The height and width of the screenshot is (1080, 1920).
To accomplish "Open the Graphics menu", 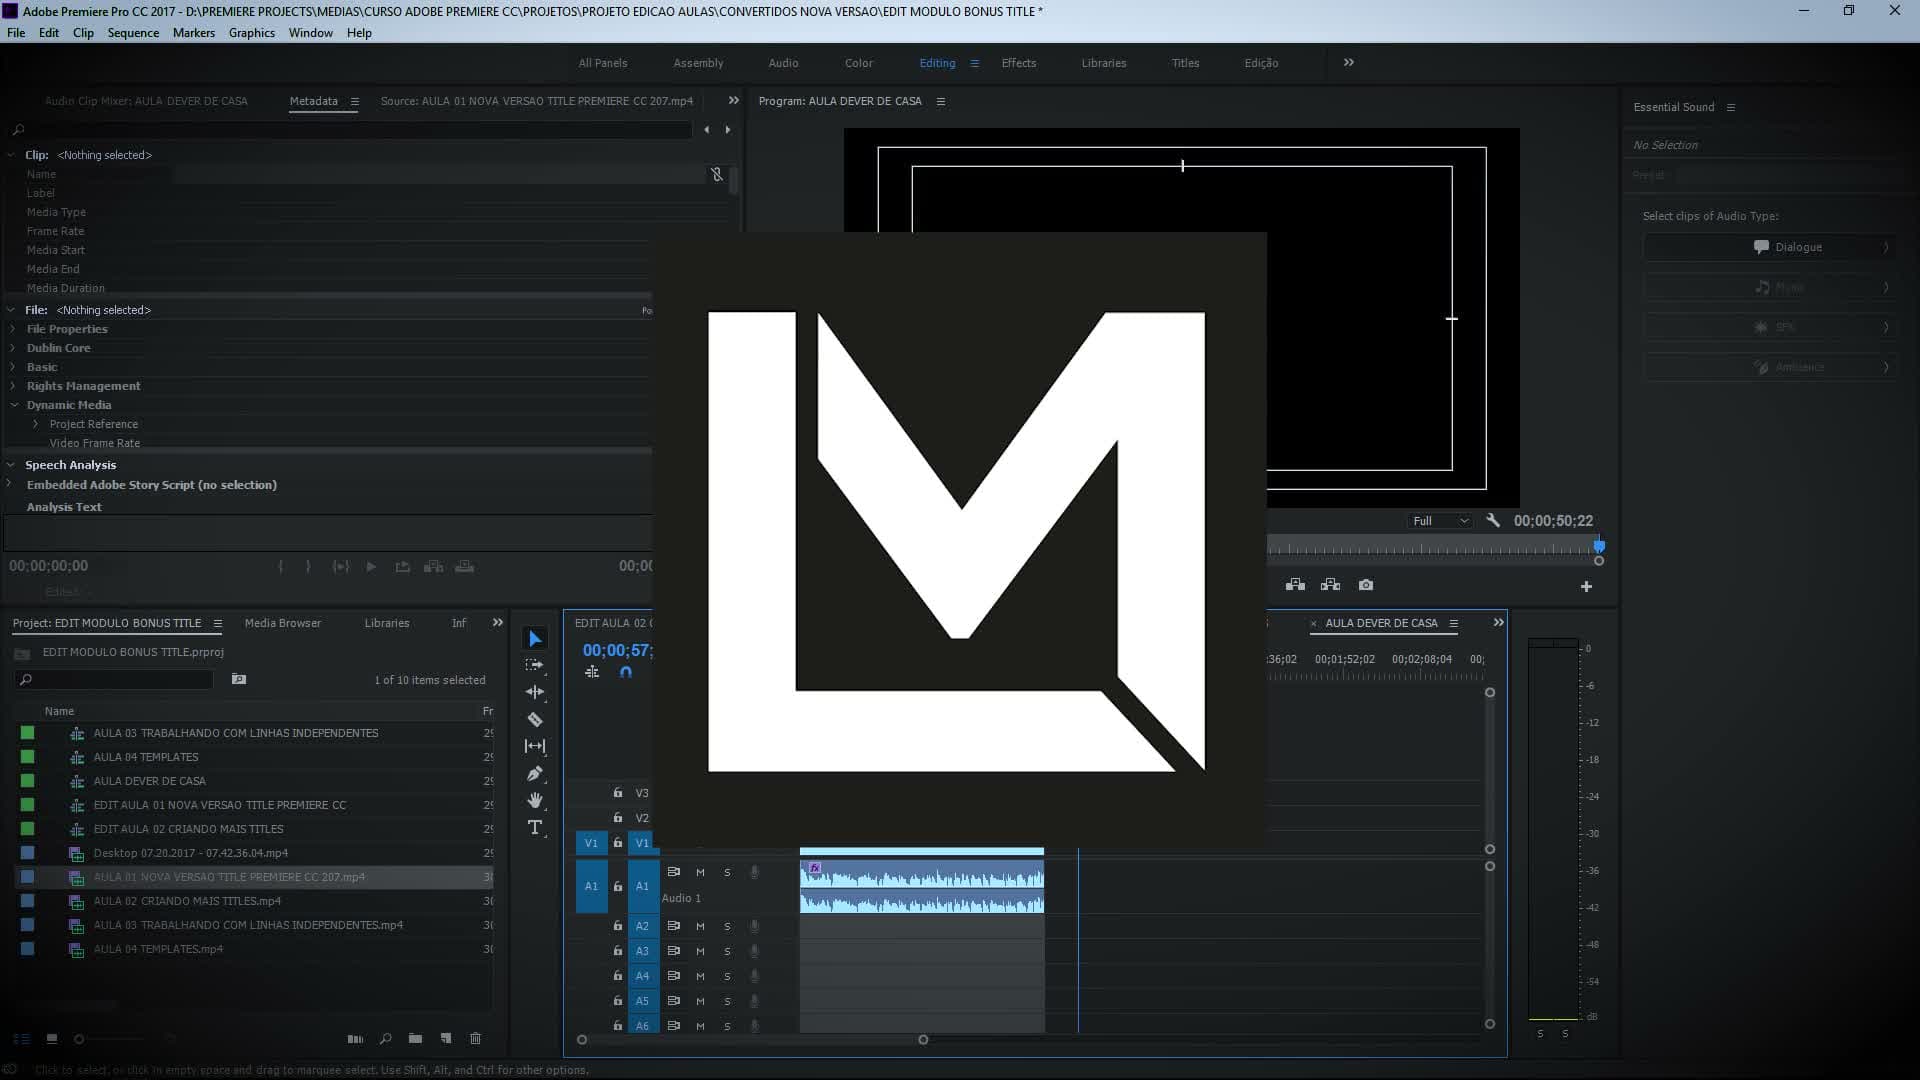I will [x=251, y=32].
